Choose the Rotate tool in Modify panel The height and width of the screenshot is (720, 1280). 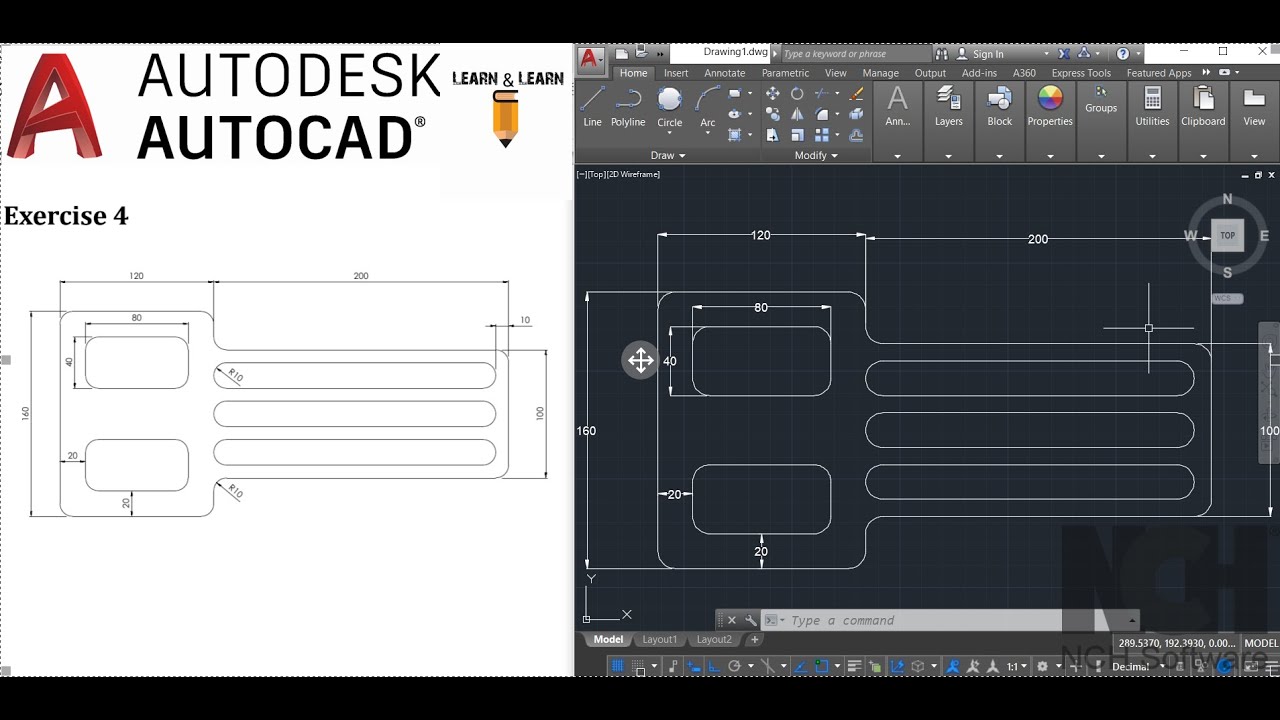click(x=797, y=93)
